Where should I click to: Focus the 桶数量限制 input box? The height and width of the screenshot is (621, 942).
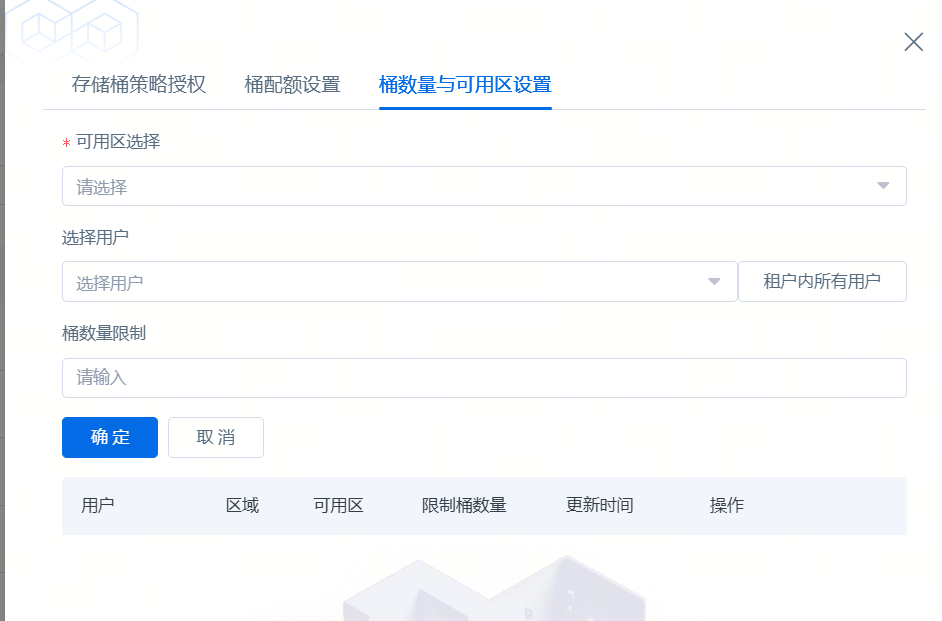click(x=484, y=378)
